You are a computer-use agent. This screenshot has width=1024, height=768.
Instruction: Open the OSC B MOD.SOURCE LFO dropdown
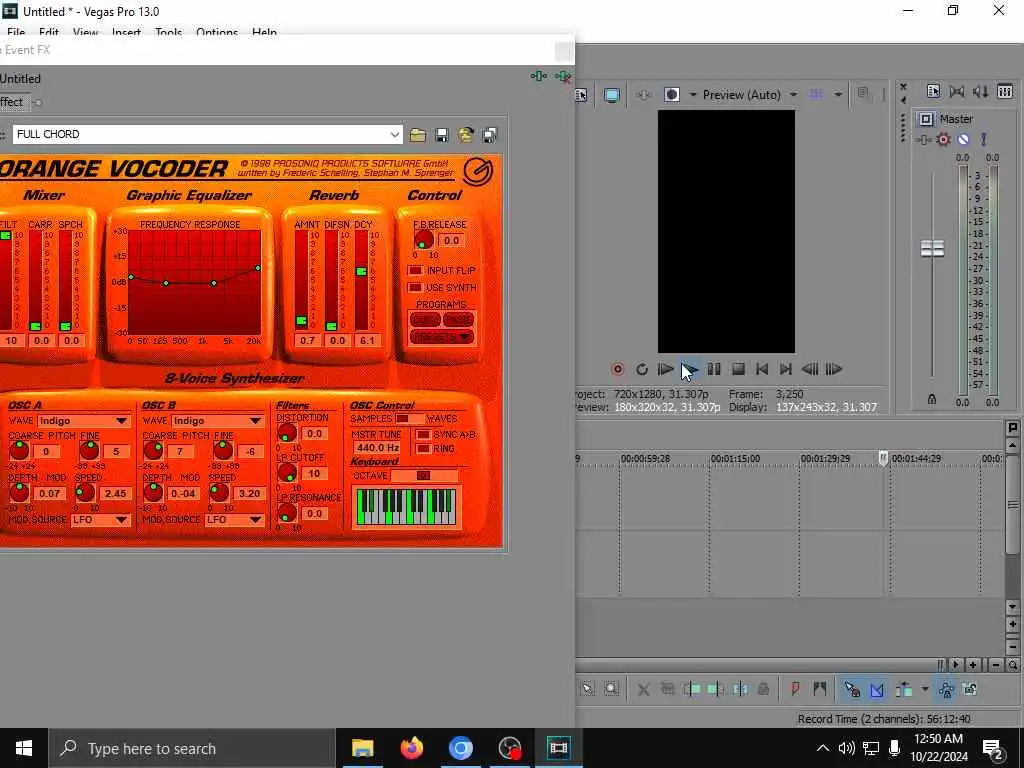pyautogui.click(x=255, y=520)
